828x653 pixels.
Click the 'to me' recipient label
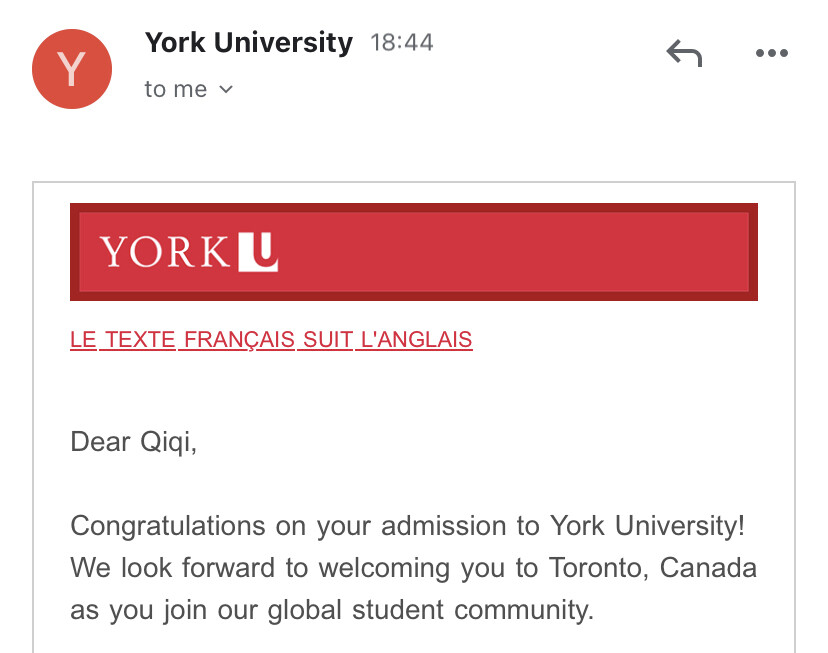point(175,89)
